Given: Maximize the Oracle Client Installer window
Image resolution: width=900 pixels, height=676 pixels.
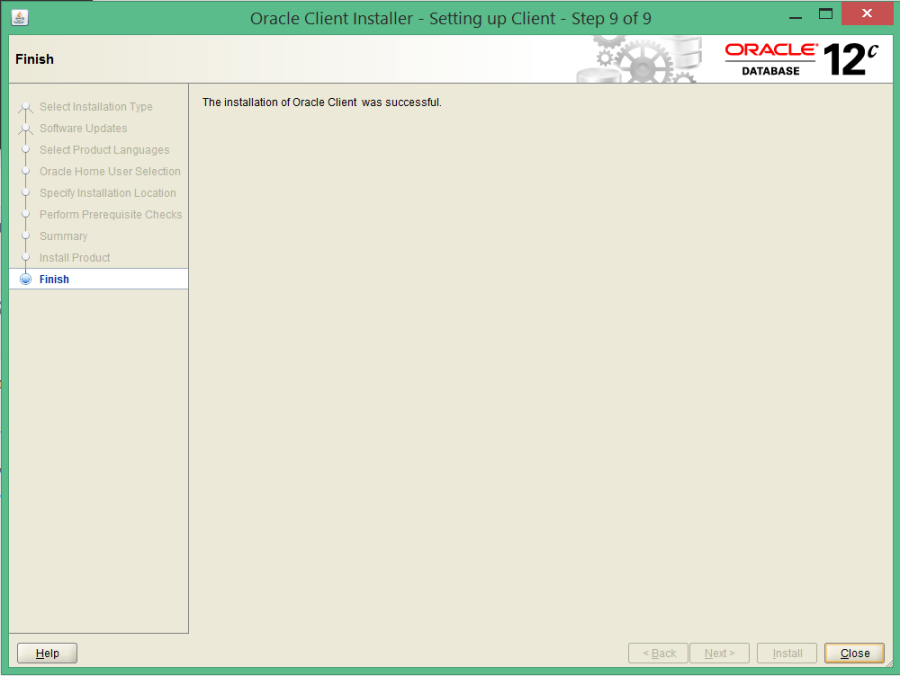Looking at the screenshot, I should 825,13.
